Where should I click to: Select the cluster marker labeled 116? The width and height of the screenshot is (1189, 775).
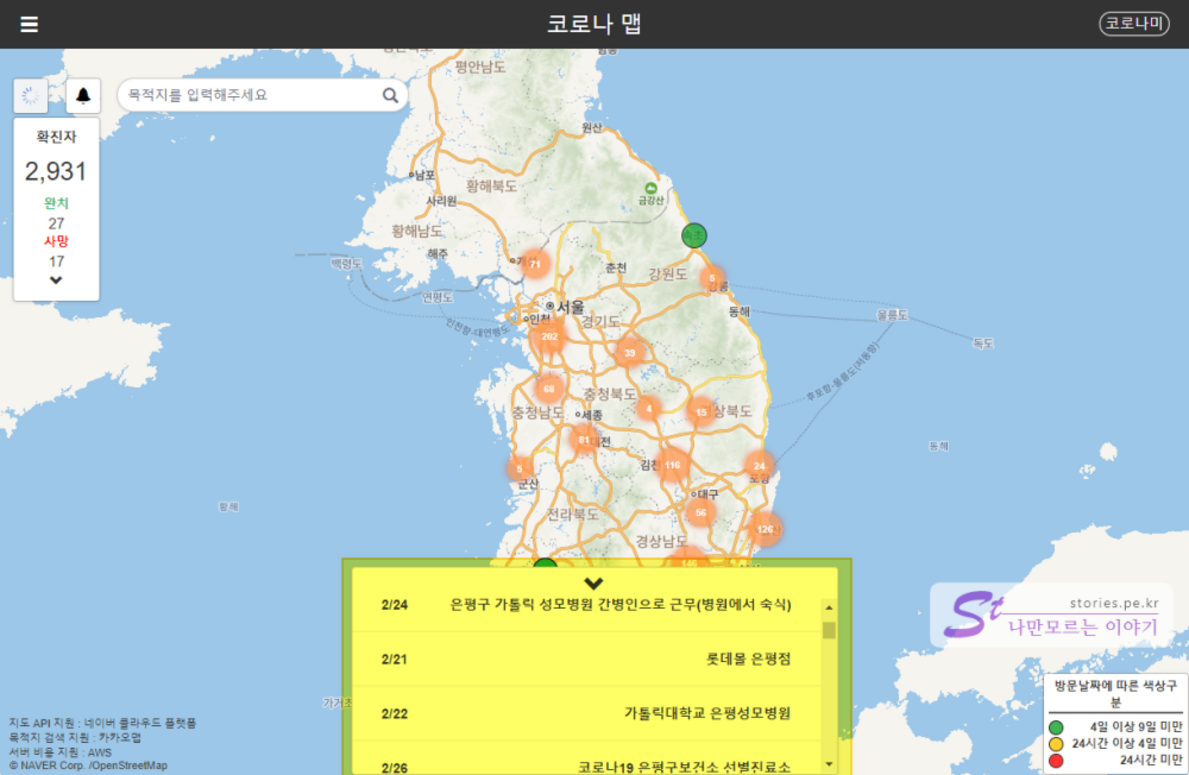coord(672,465)
